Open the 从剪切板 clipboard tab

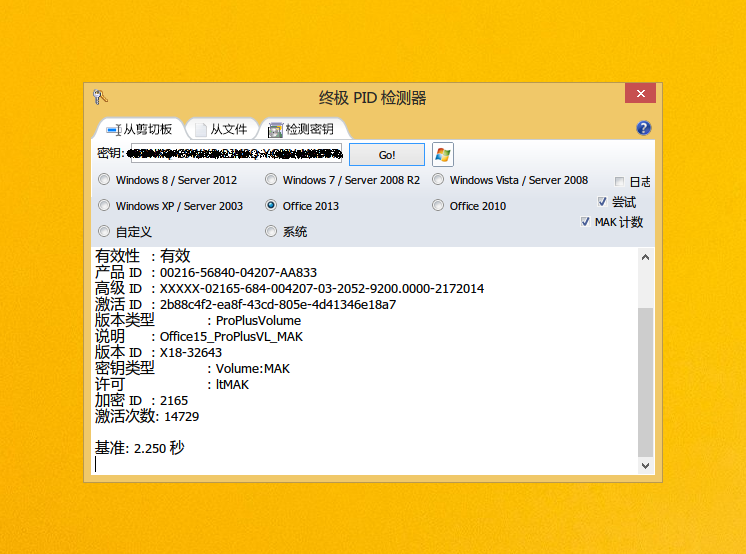(x=139, y=129)
